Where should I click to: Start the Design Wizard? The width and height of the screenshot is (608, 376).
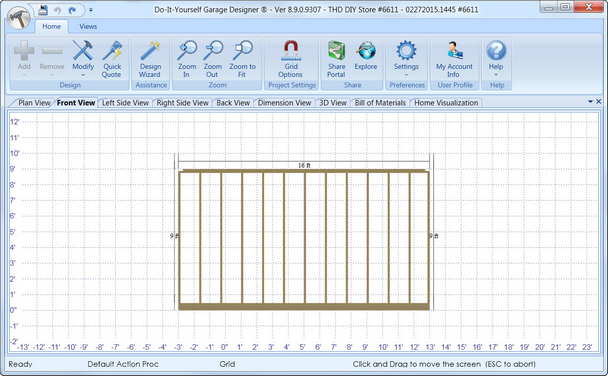pyautogui.click(x=150, y=59)
